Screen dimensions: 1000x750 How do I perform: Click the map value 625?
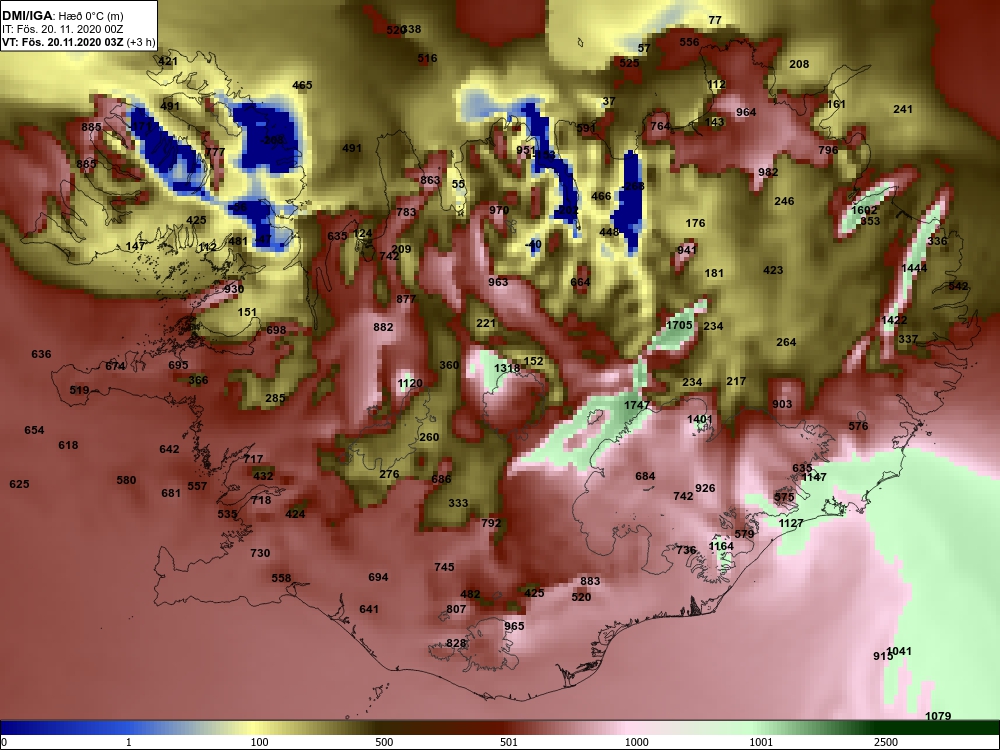click(x=19, y=484)
